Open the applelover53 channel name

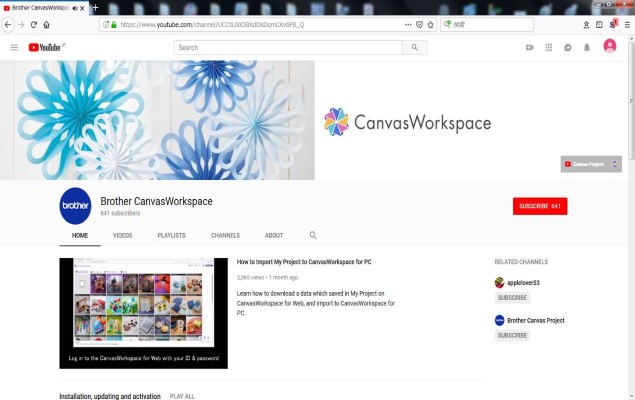pos(523,283)
